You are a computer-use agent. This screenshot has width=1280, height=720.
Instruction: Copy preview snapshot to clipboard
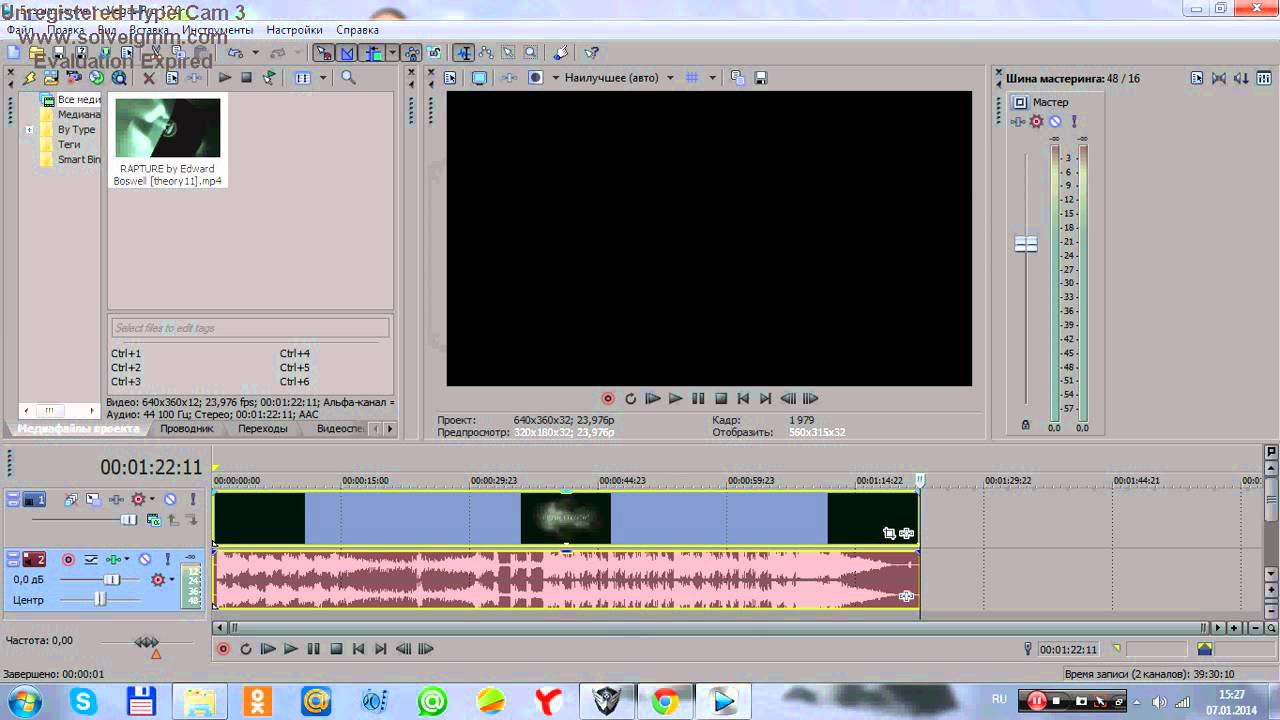(738, 77)
